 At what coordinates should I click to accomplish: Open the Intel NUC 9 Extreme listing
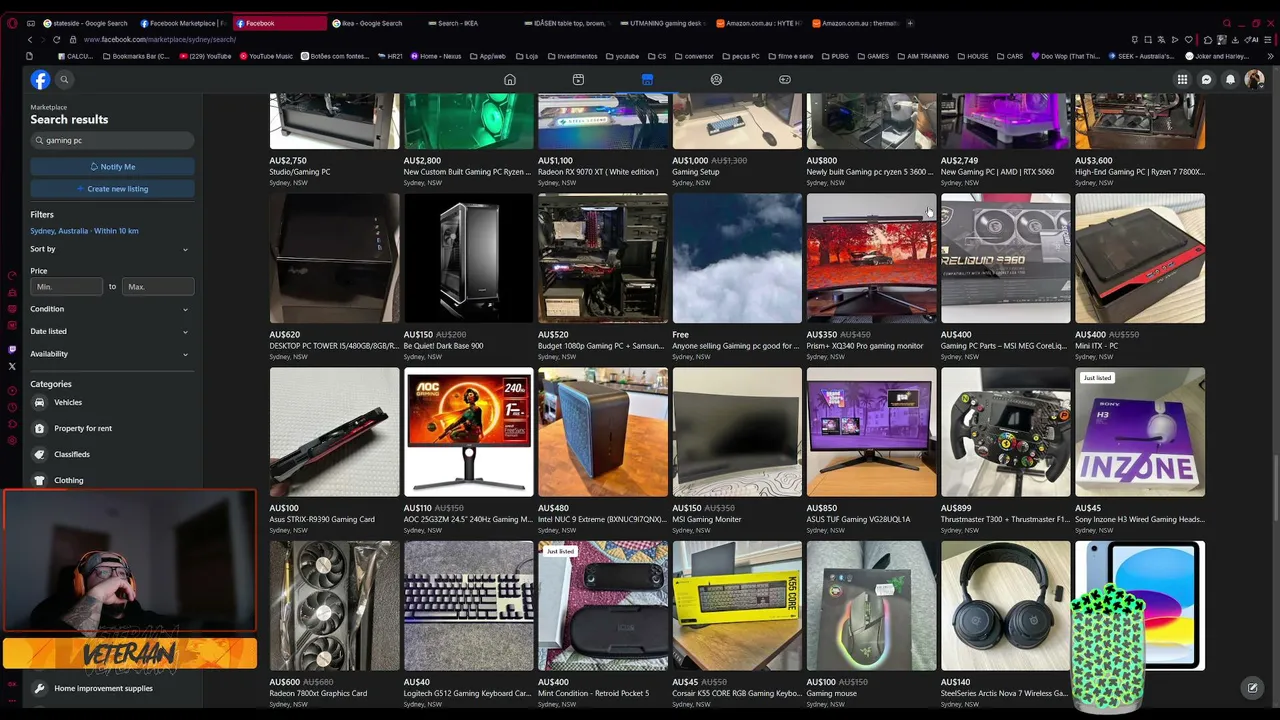(x=603, y=451)
